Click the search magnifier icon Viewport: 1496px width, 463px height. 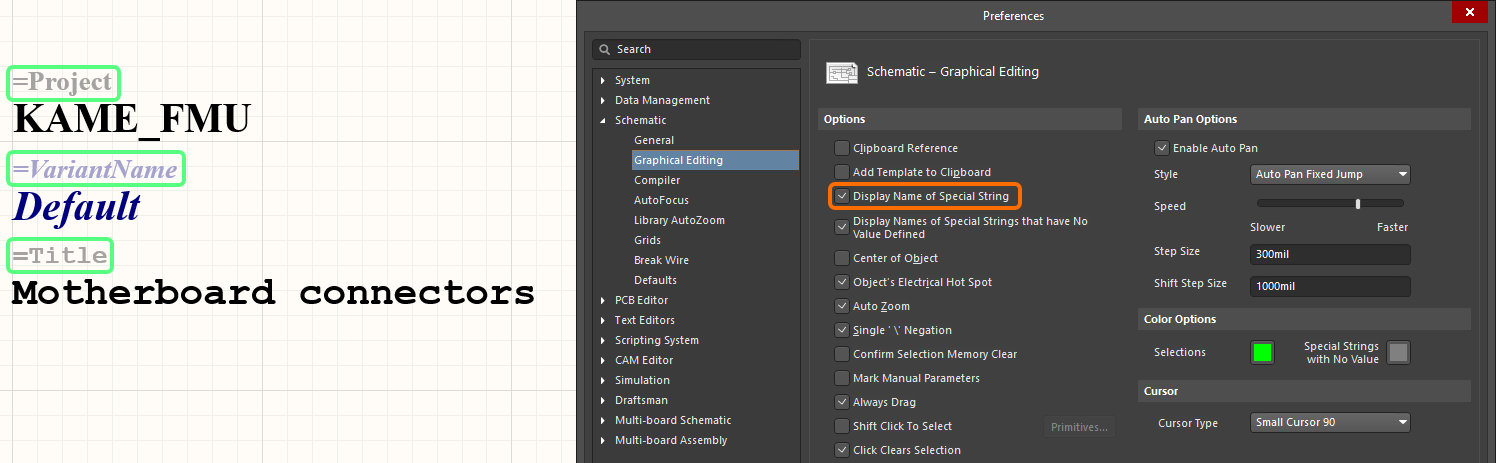tap(604, 49)
